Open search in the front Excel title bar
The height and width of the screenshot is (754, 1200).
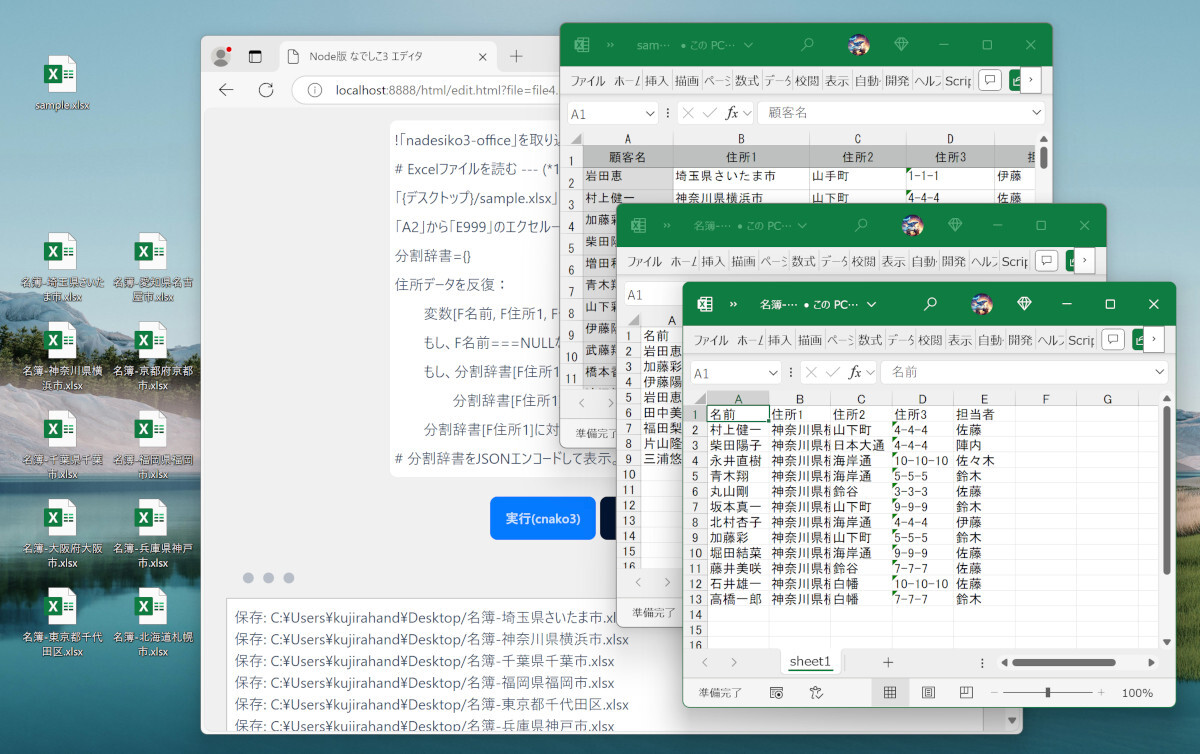click(x=930, y=304)
